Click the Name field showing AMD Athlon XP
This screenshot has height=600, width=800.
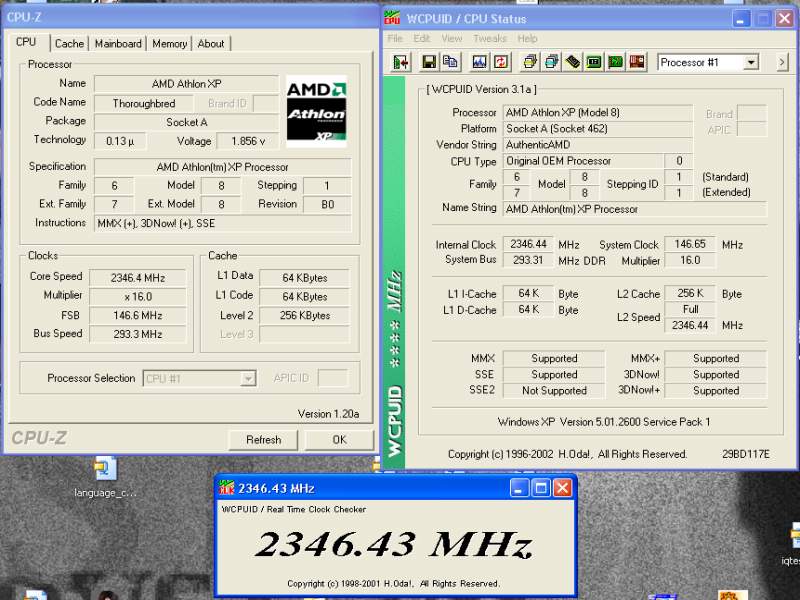tap(186, 84)
